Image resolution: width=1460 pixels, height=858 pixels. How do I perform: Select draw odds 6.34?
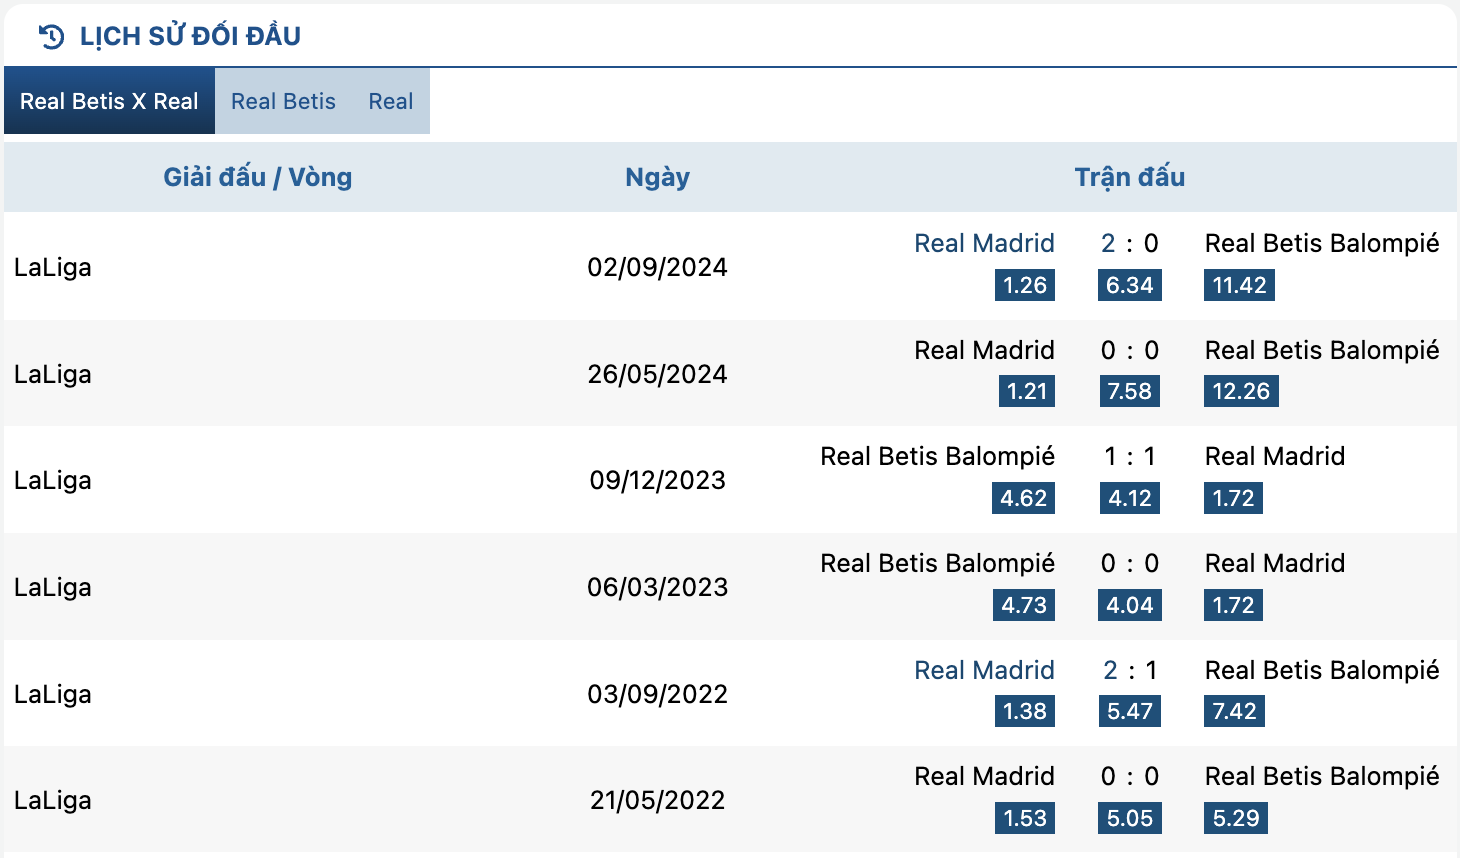pos(1130,285)
